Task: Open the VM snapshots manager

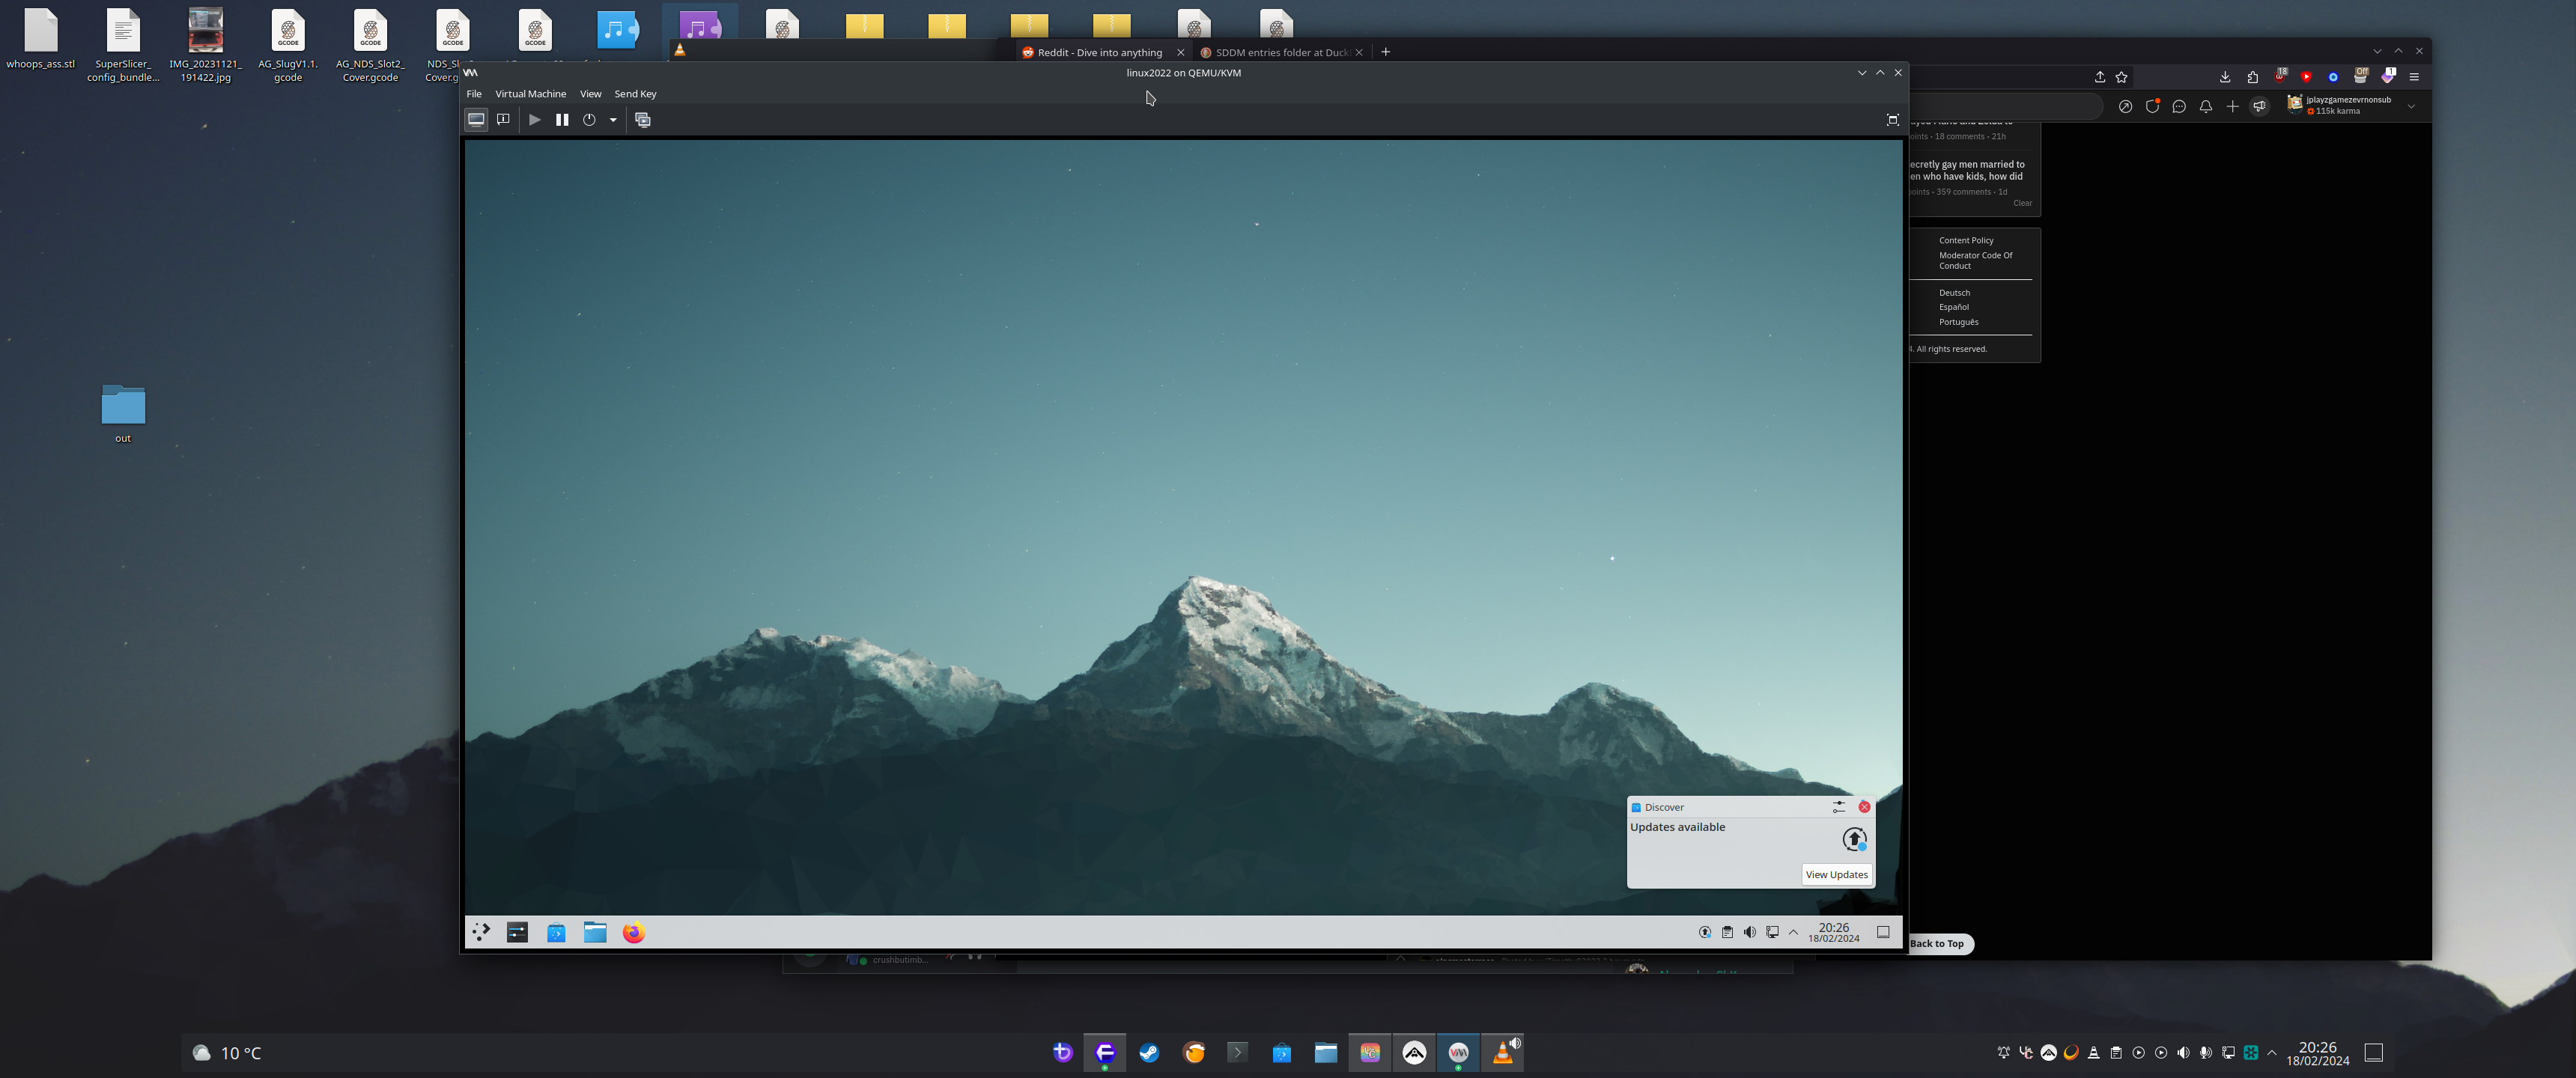Action: click(x=643, y=120)
